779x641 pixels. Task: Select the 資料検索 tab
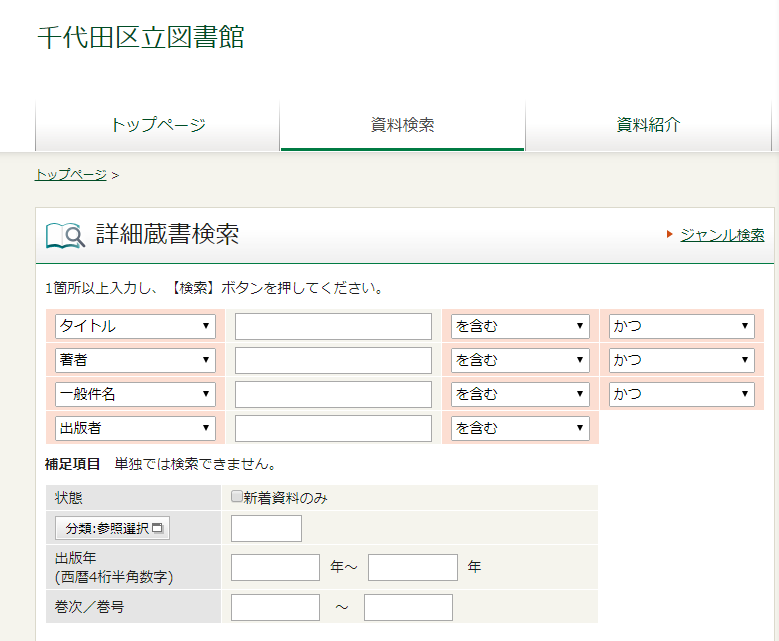(x=402, y=125)
